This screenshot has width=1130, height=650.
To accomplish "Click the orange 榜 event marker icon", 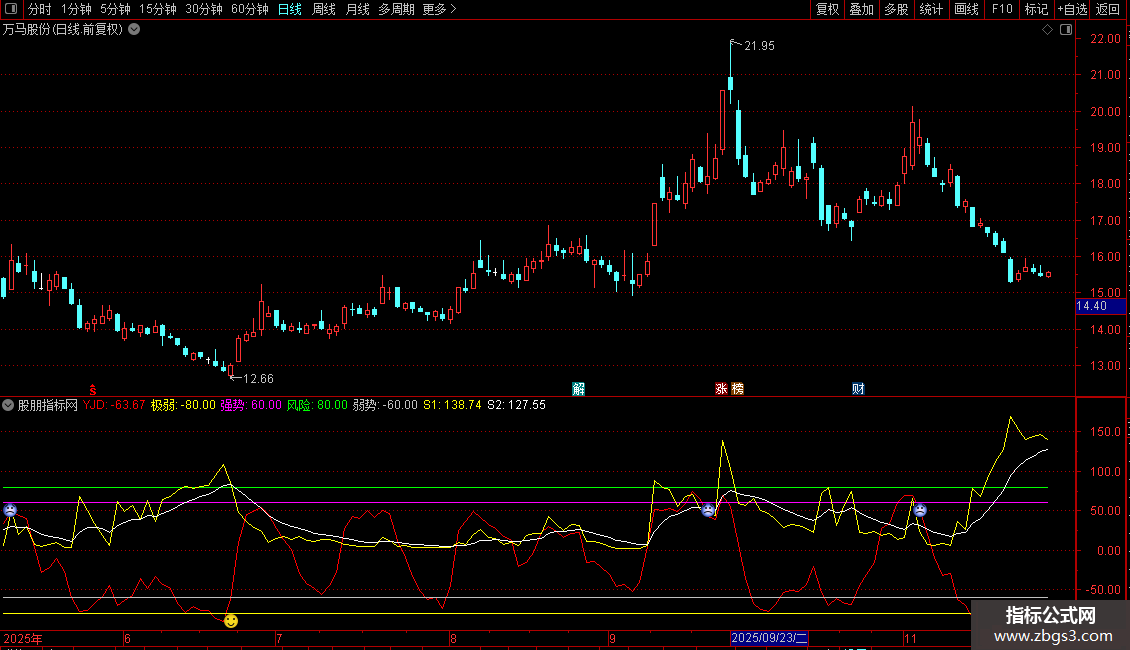I will pos(738,389).
